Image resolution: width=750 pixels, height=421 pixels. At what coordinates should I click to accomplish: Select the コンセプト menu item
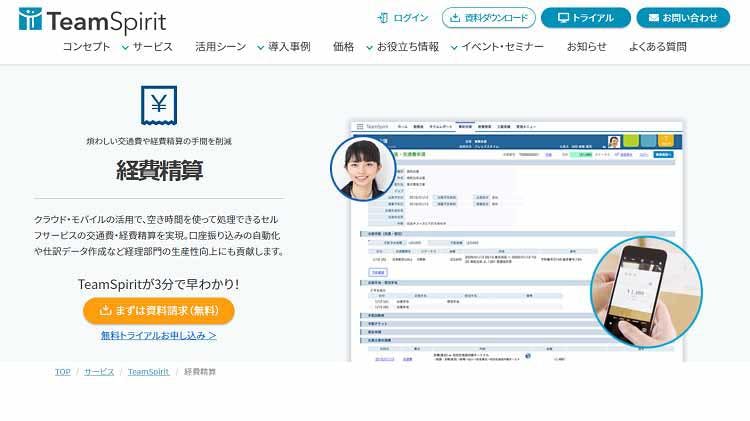[87, 47]
